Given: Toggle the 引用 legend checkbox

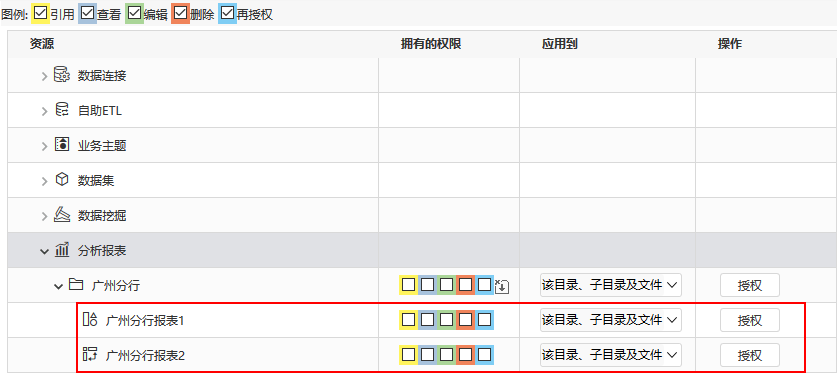Looking at the screenshot, I should [41, 13].
